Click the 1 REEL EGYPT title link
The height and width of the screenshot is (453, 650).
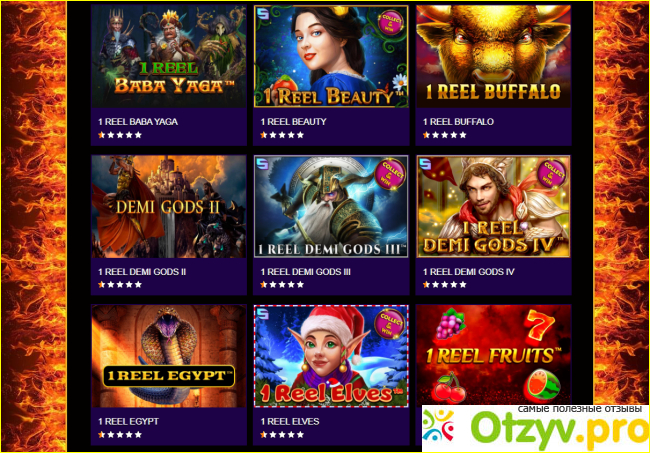click(128, 422)
